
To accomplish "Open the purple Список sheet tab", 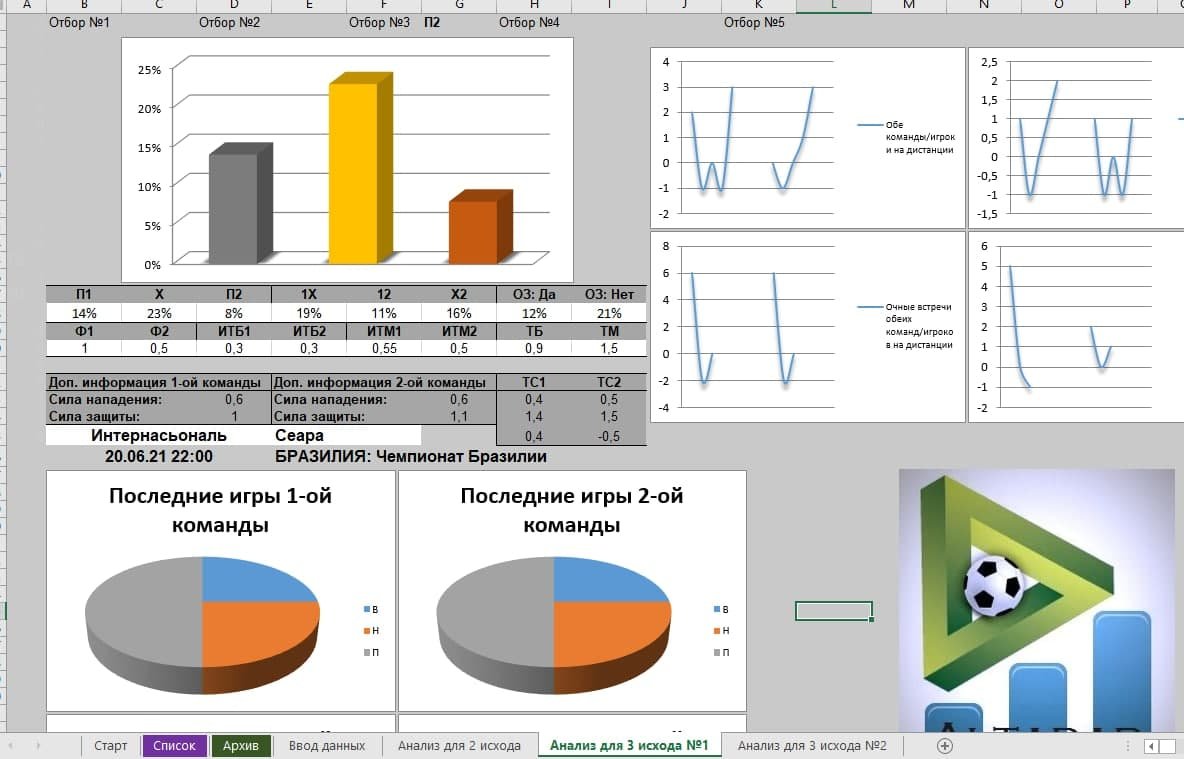I will click(x=175, y=746).
